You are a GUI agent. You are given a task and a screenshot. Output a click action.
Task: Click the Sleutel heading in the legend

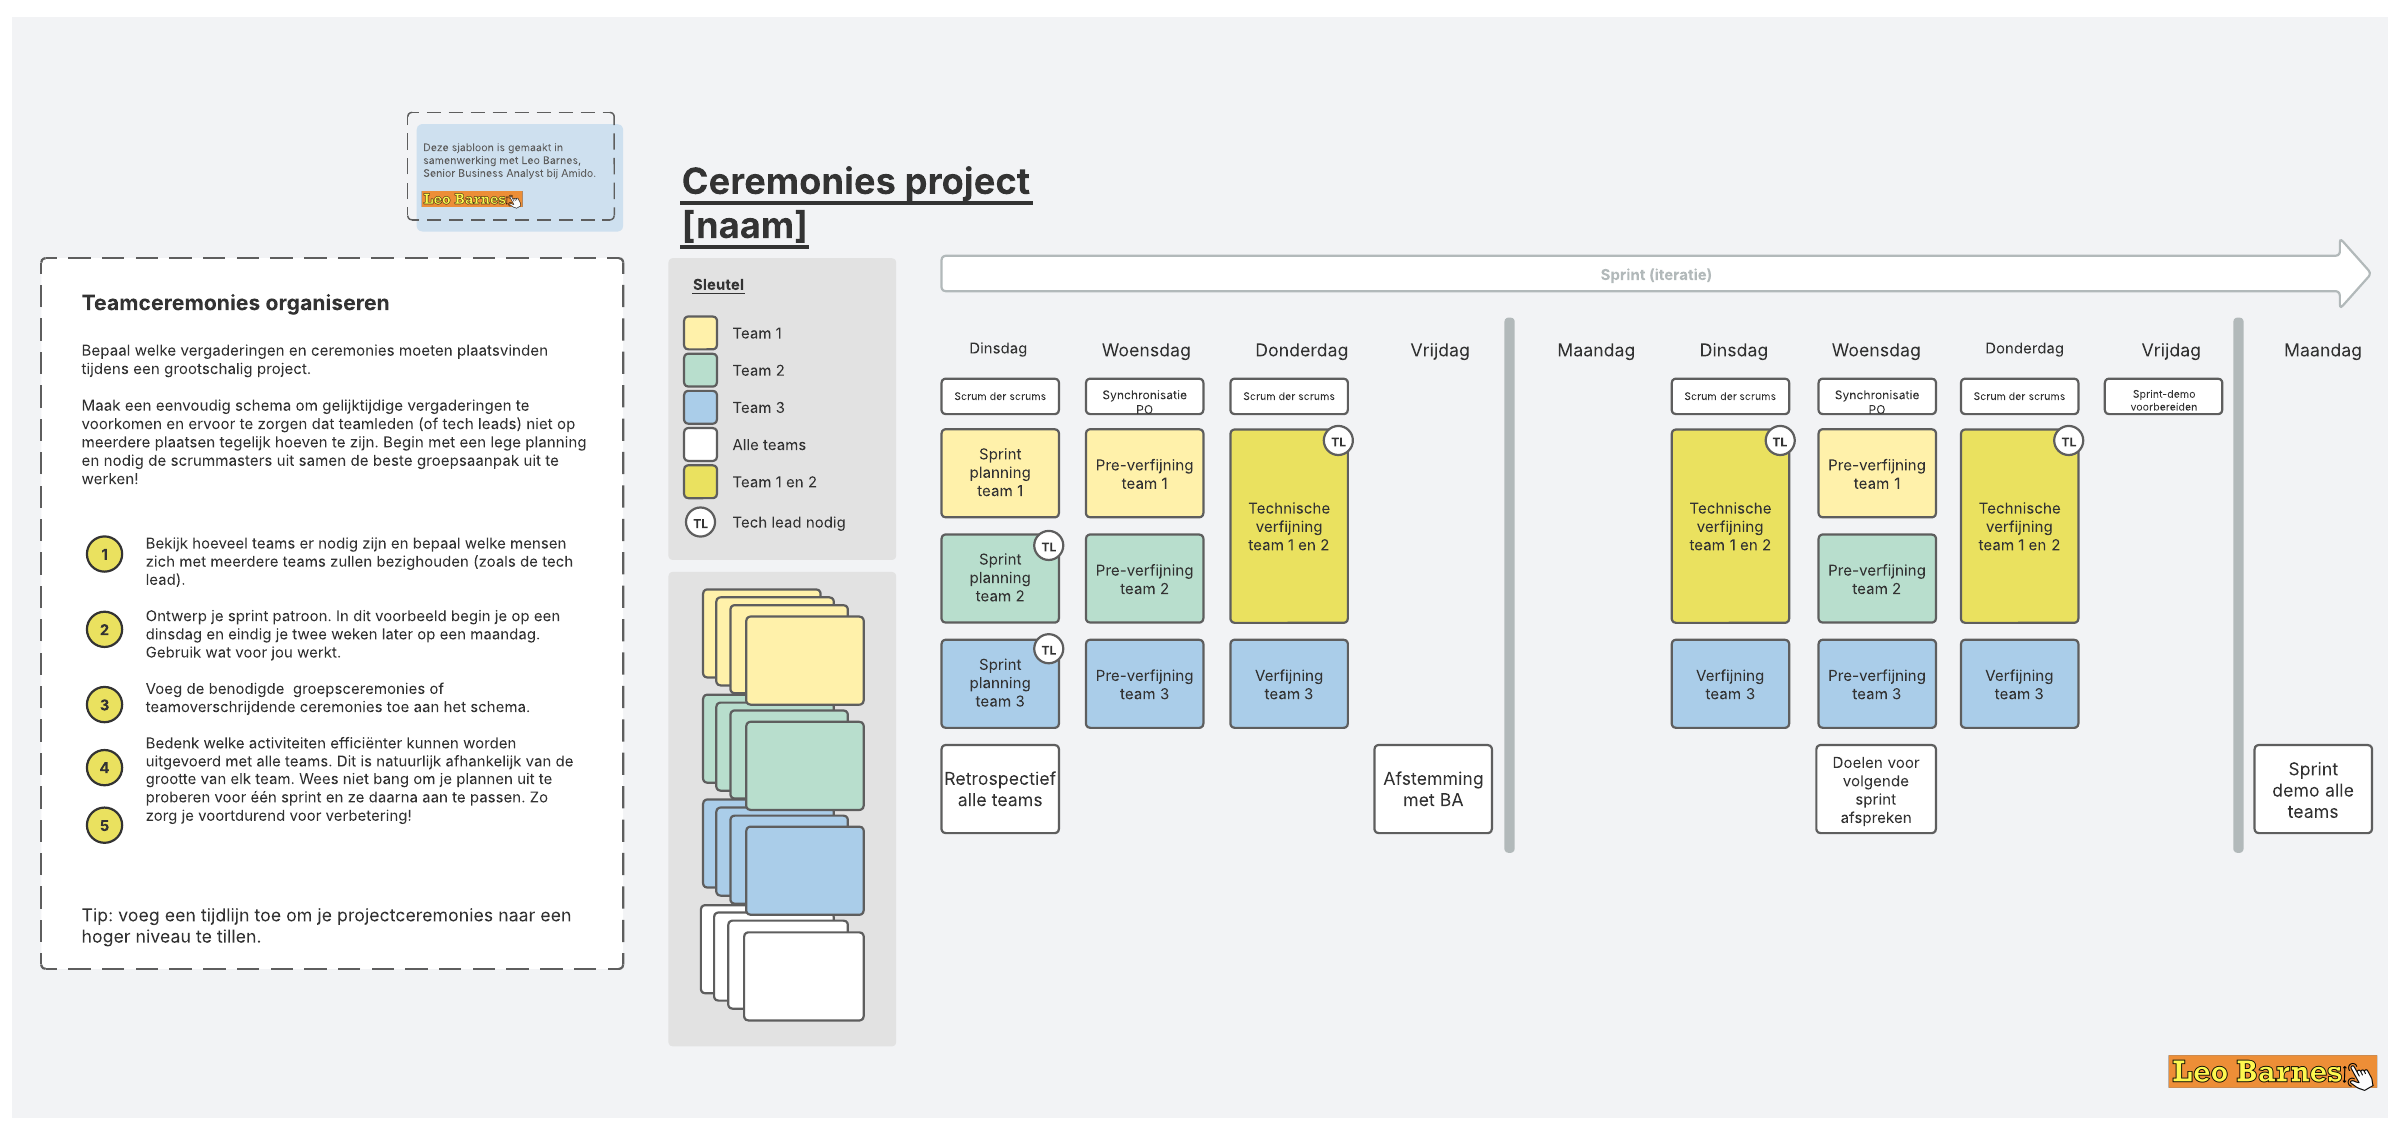point(718,285)
